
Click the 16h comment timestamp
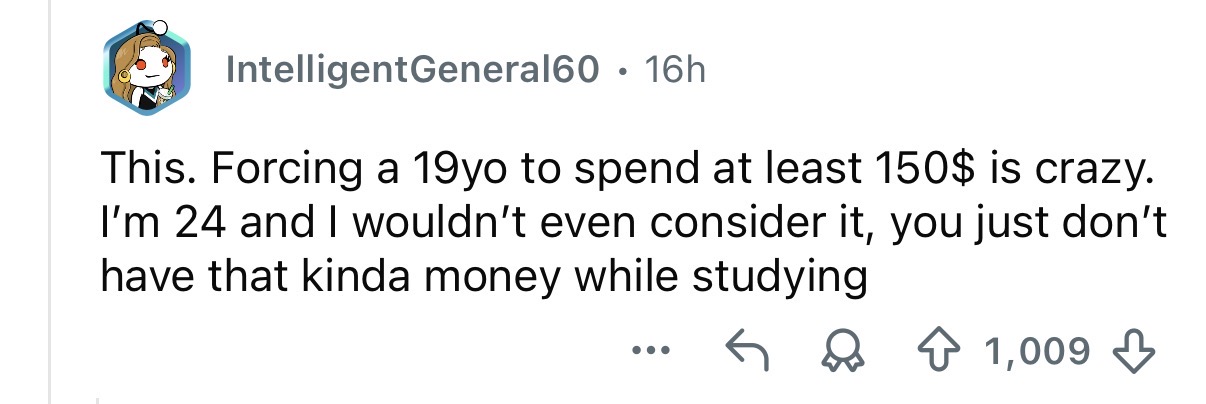coord(675,69)
